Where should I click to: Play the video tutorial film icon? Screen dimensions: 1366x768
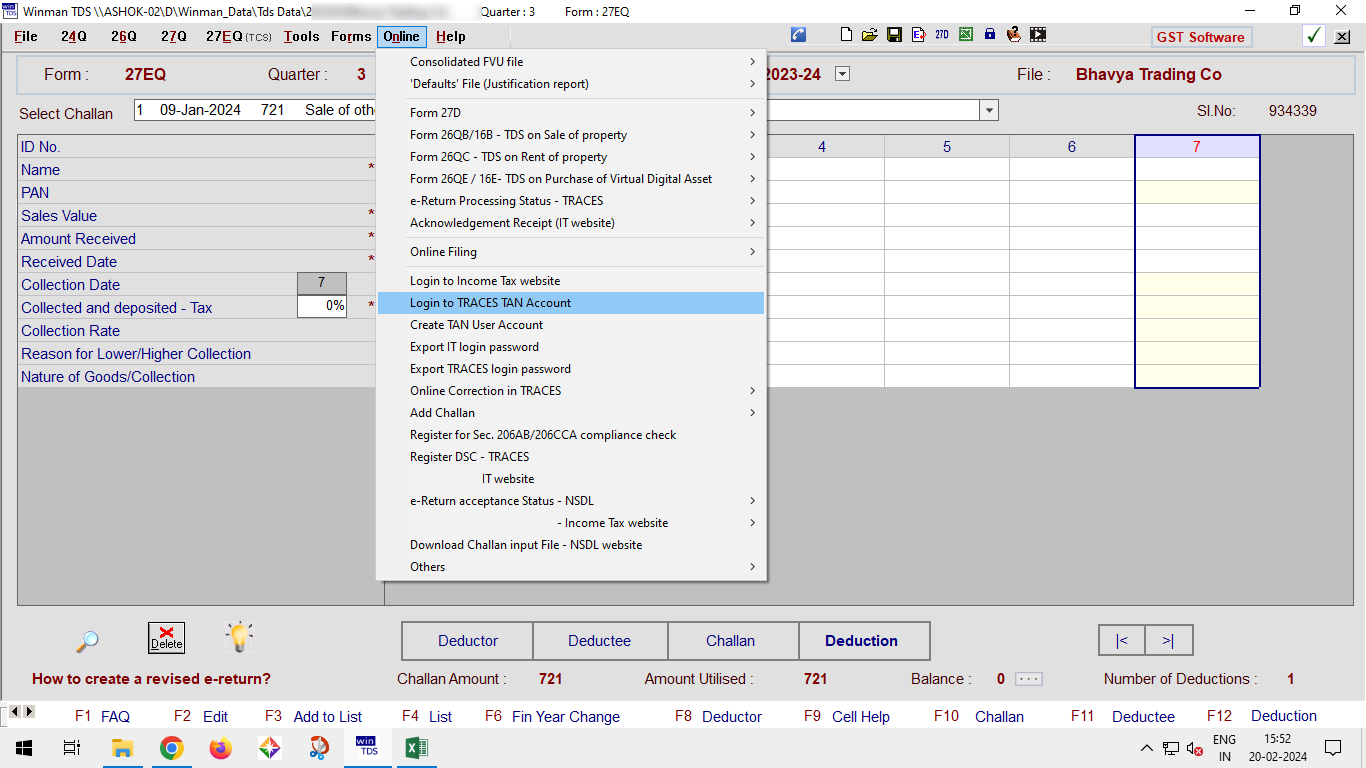point(1038,35)
